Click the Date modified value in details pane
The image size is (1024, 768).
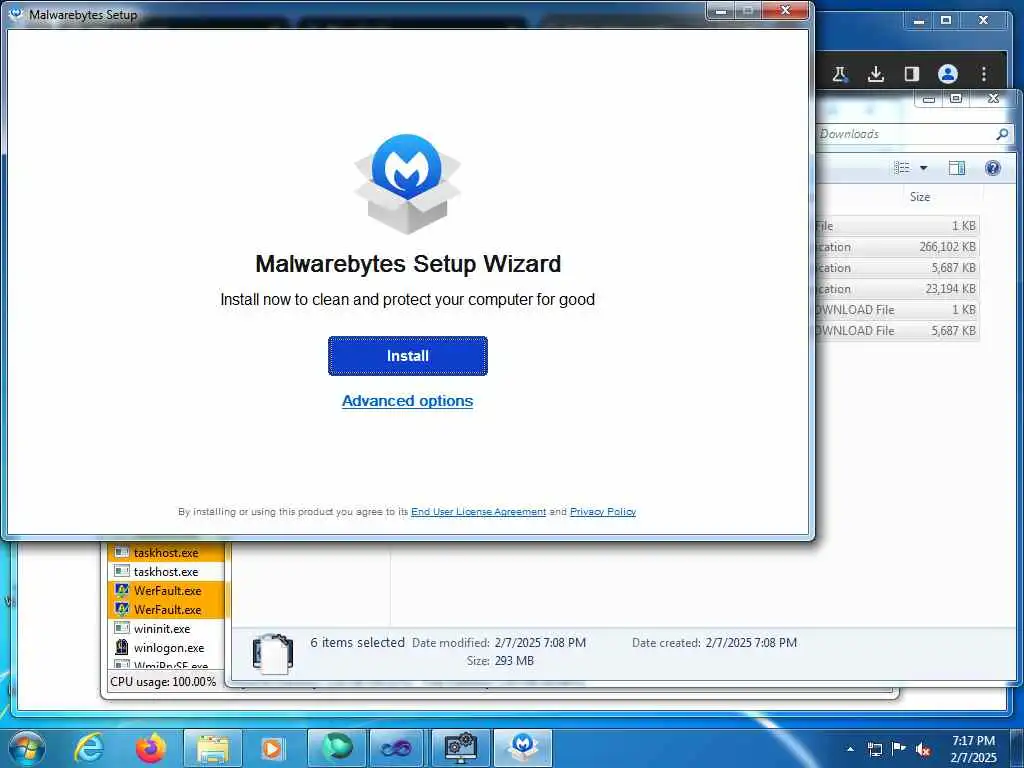pyautogui.click(x=540, y=643)
